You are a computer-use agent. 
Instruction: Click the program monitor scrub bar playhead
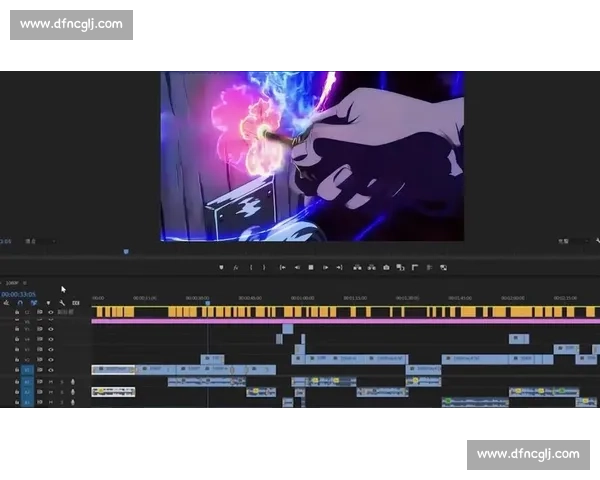pos(126,252)
